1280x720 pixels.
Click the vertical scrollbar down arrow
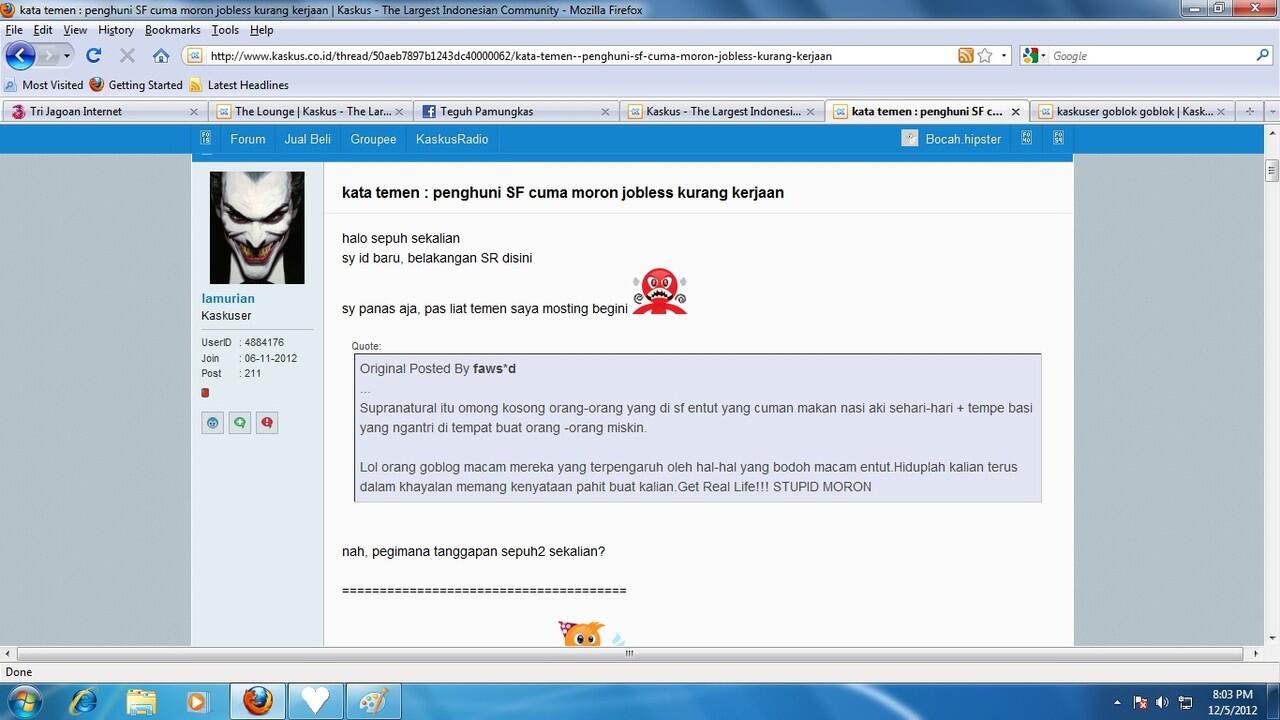click(x=1272, y=638)
